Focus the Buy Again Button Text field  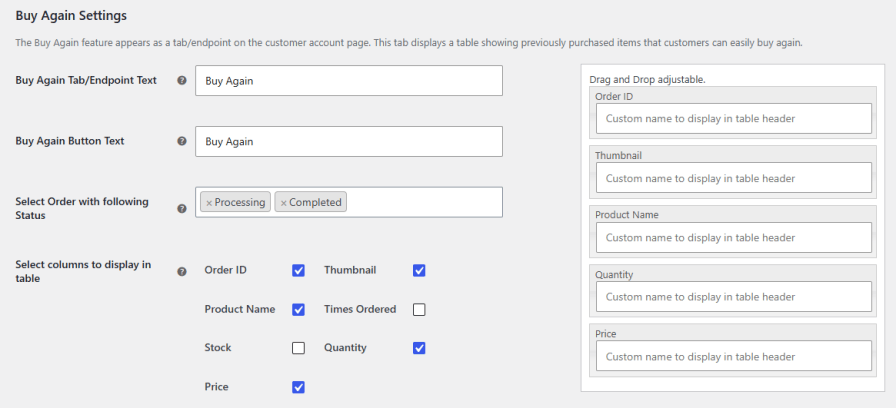(x=349, y=141)
